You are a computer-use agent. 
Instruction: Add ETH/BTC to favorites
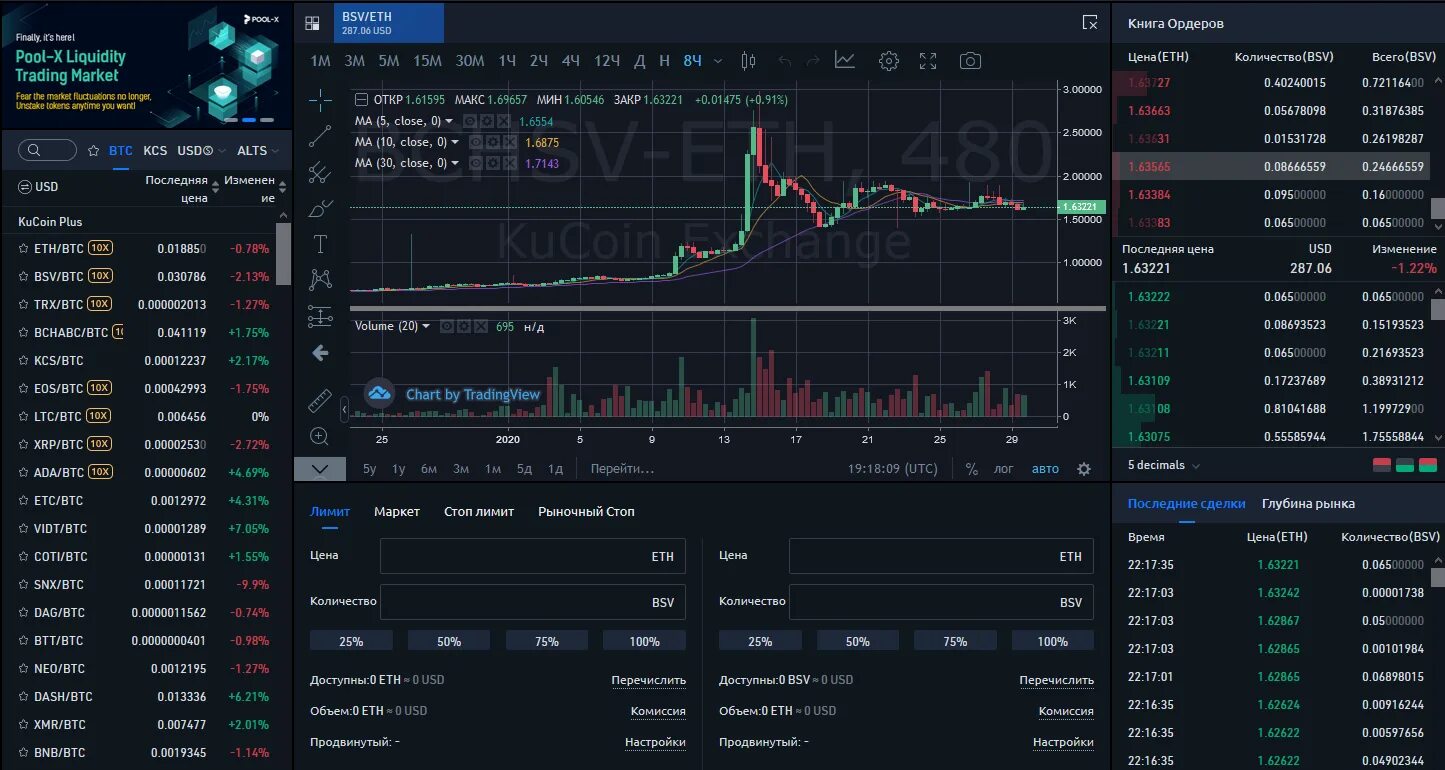23,248
